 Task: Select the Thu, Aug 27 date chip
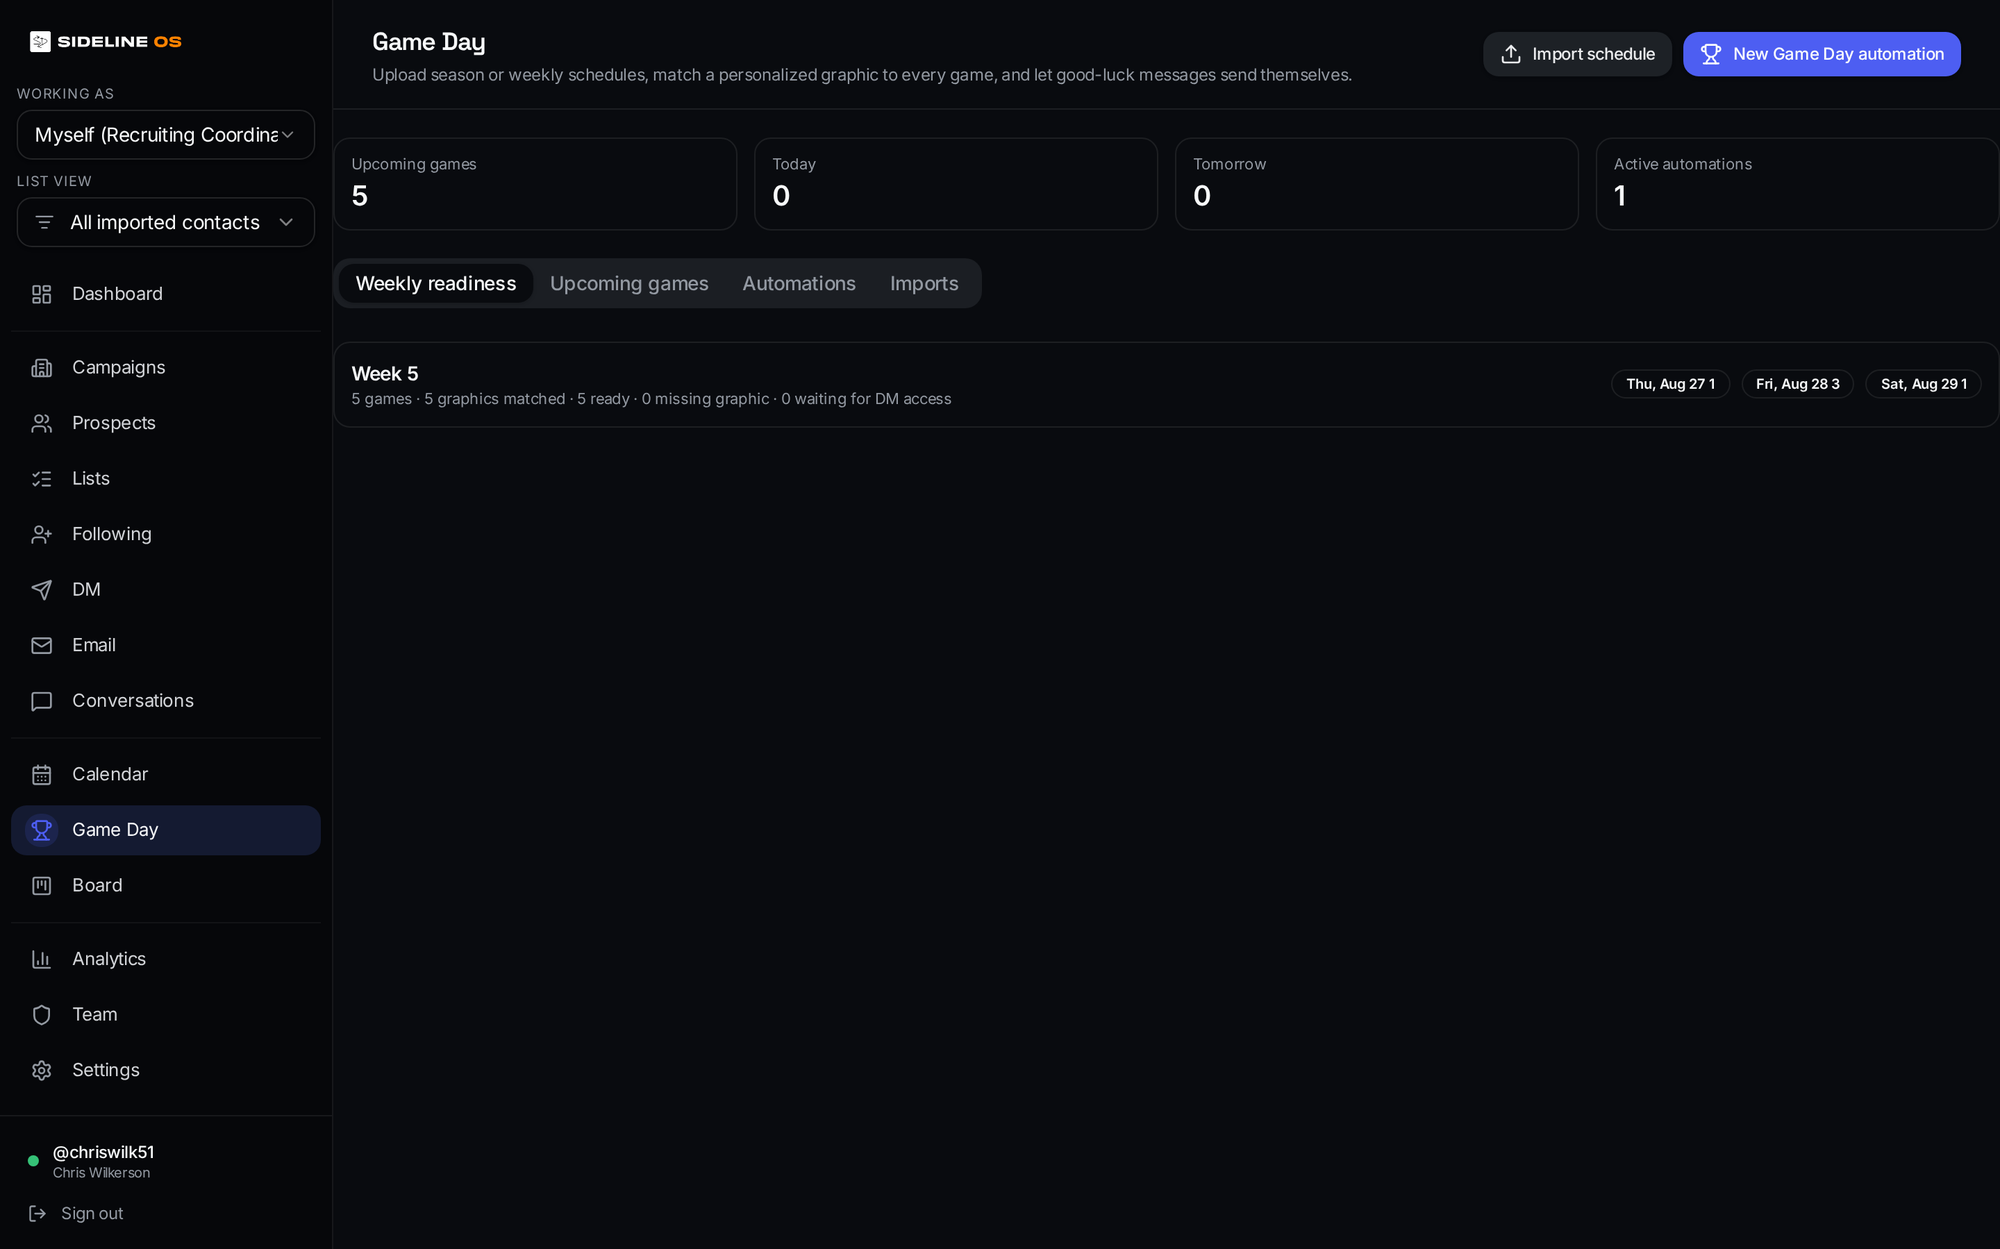point(1670,384)
